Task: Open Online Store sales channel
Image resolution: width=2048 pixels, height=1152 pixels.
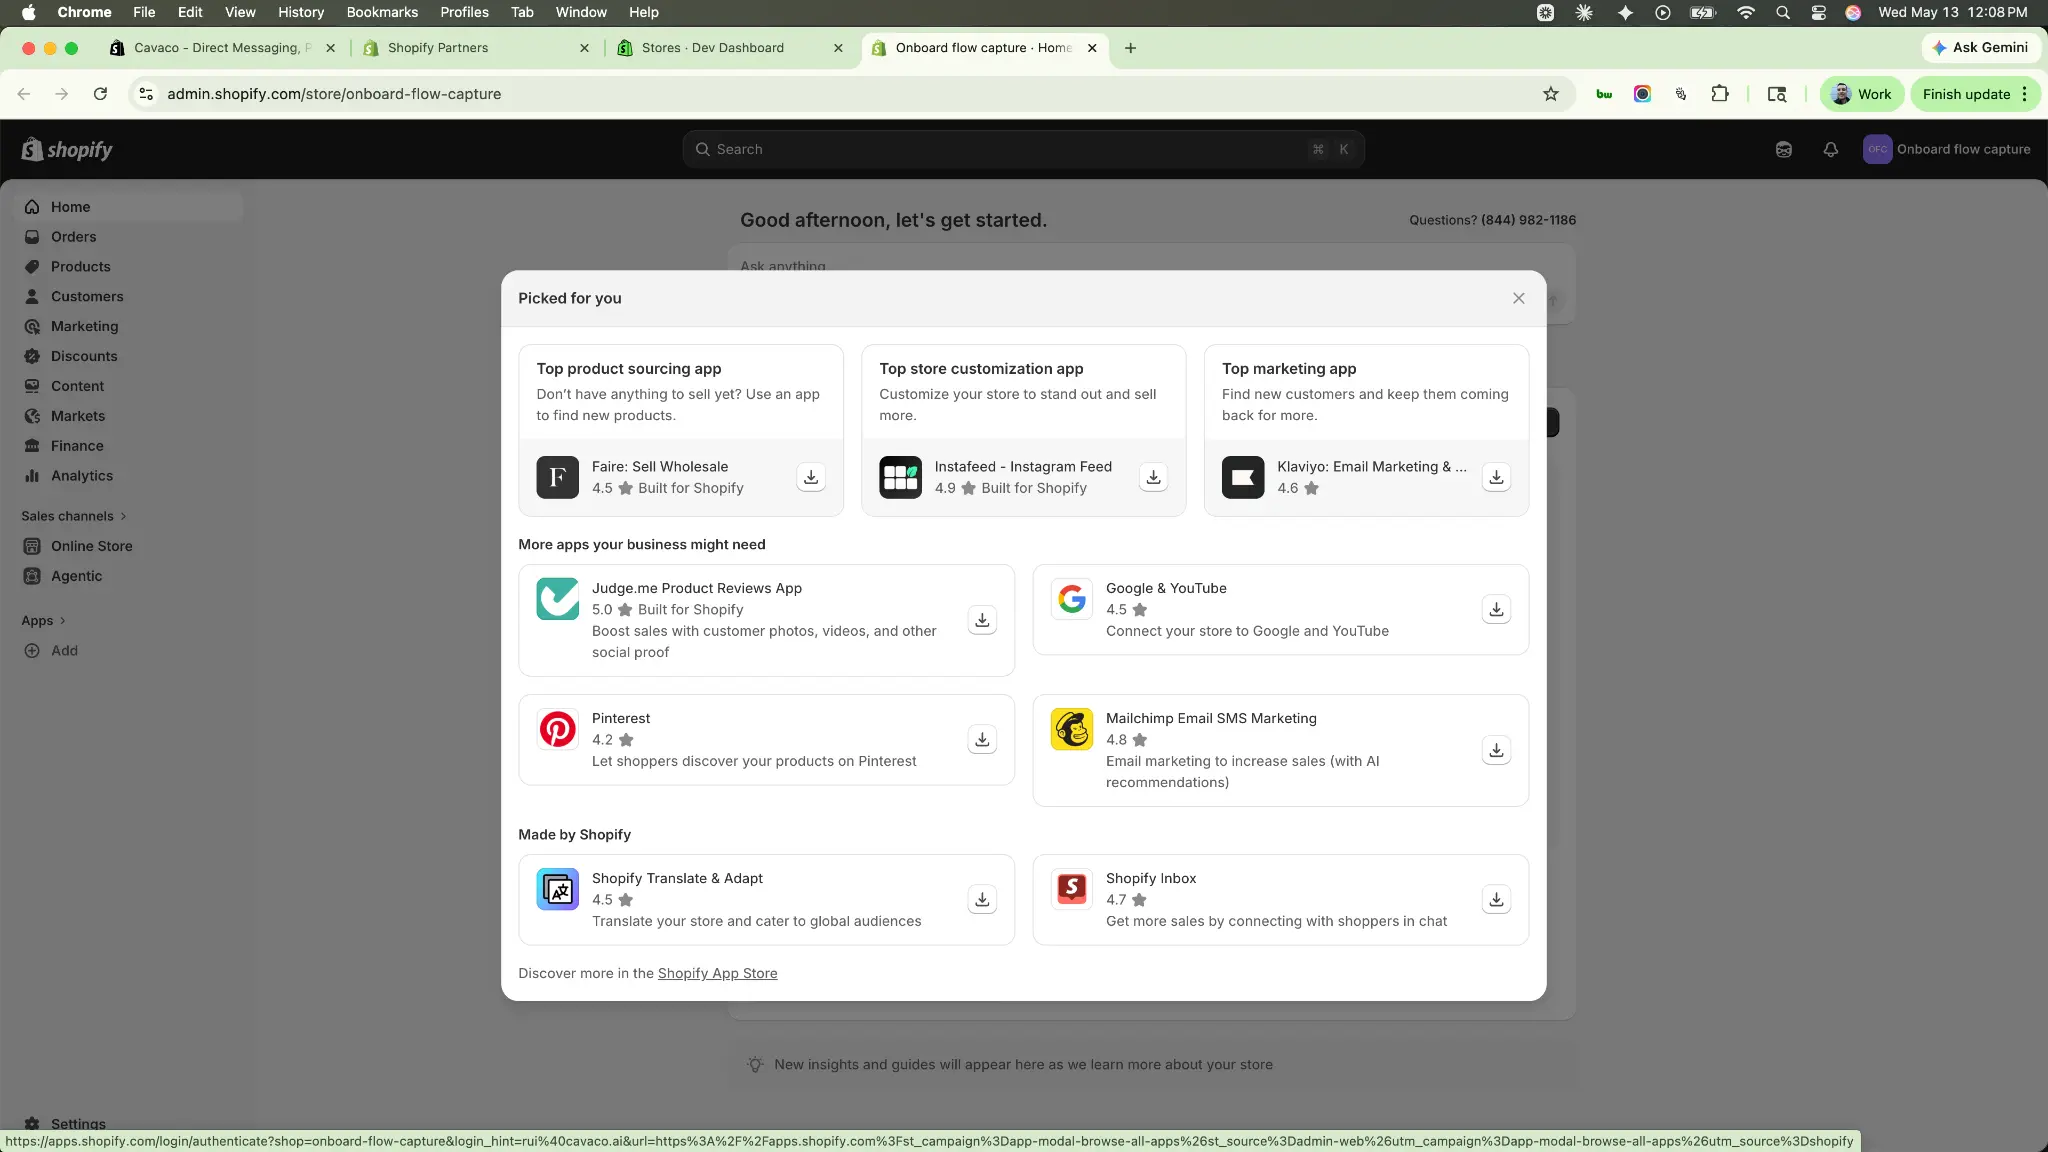Action: [130, 546]
